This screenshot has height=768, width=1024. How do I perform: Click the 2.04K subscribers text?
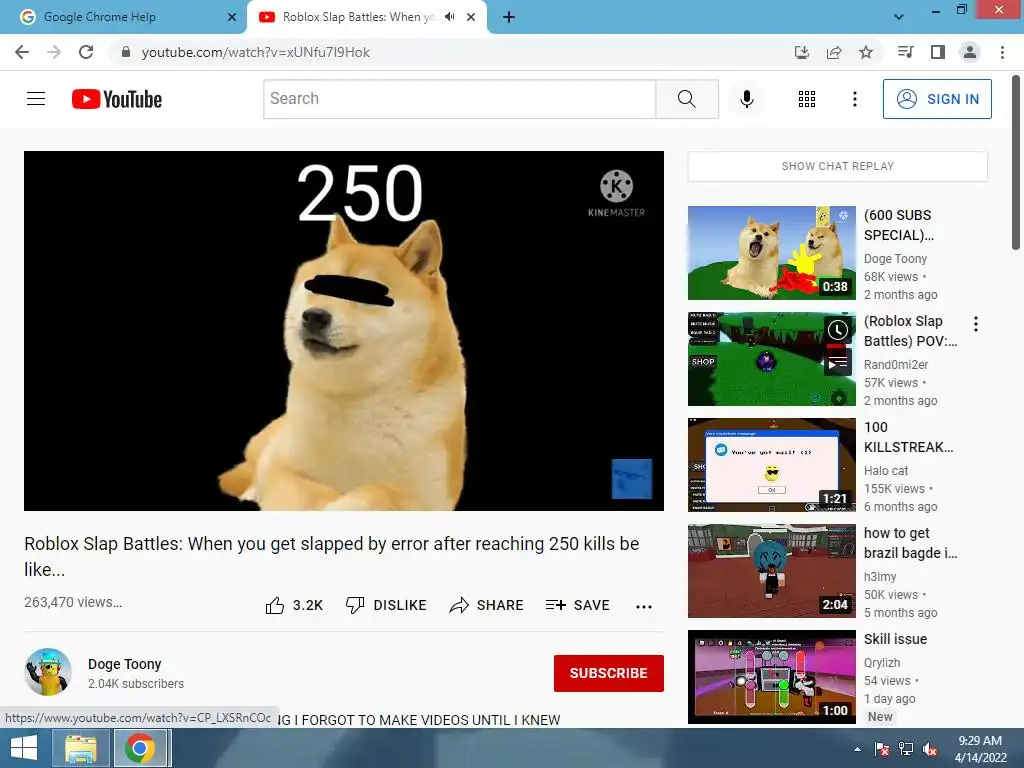pyautogui.click(x=136, y=684)
